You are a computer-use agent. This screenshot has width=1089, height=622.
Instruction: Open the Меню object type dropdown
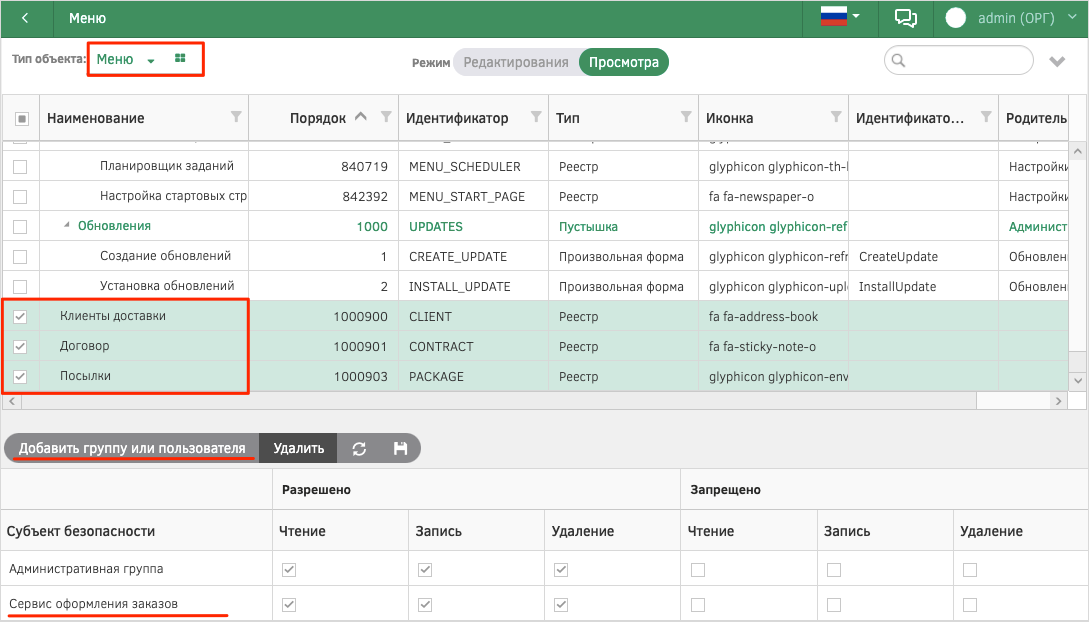[126, 59]
